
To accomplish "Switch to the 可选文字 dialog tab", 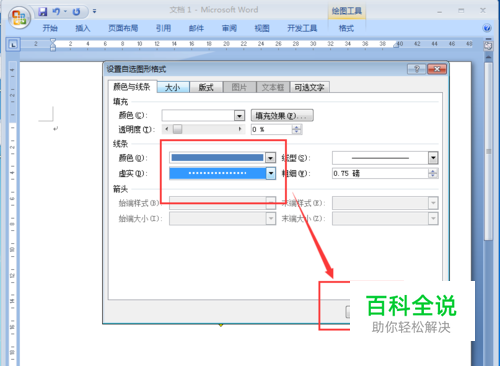I will 310,87.
